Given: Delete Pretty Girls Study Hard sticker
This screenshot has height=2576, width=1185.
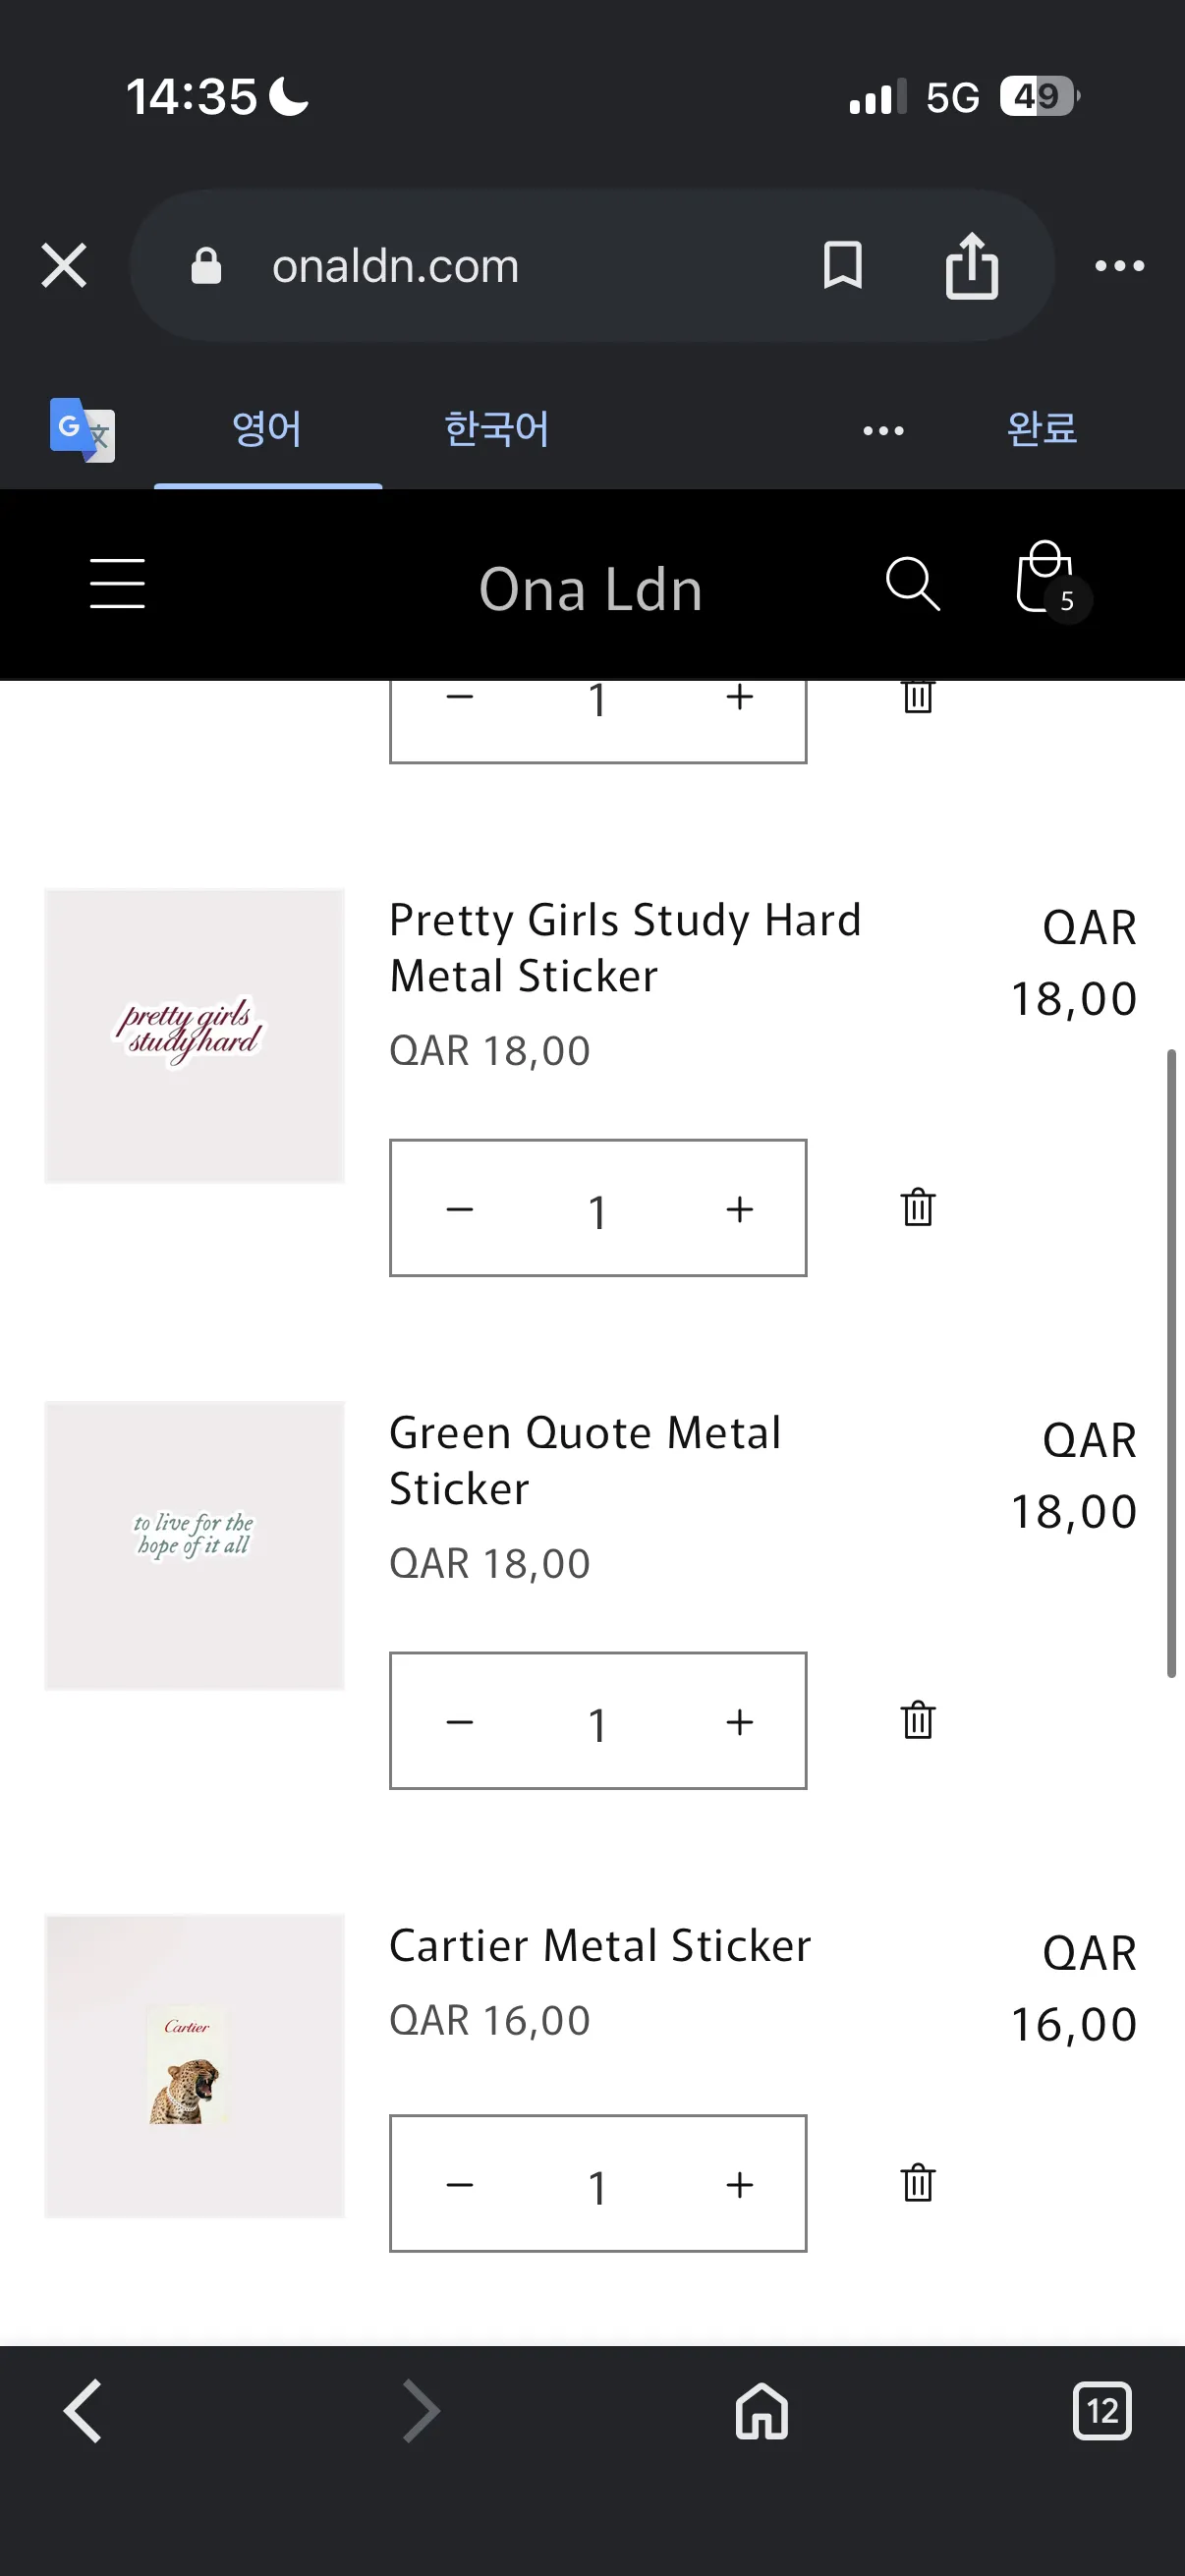Looking at the screenshot, I should (x=917, y=1207).
